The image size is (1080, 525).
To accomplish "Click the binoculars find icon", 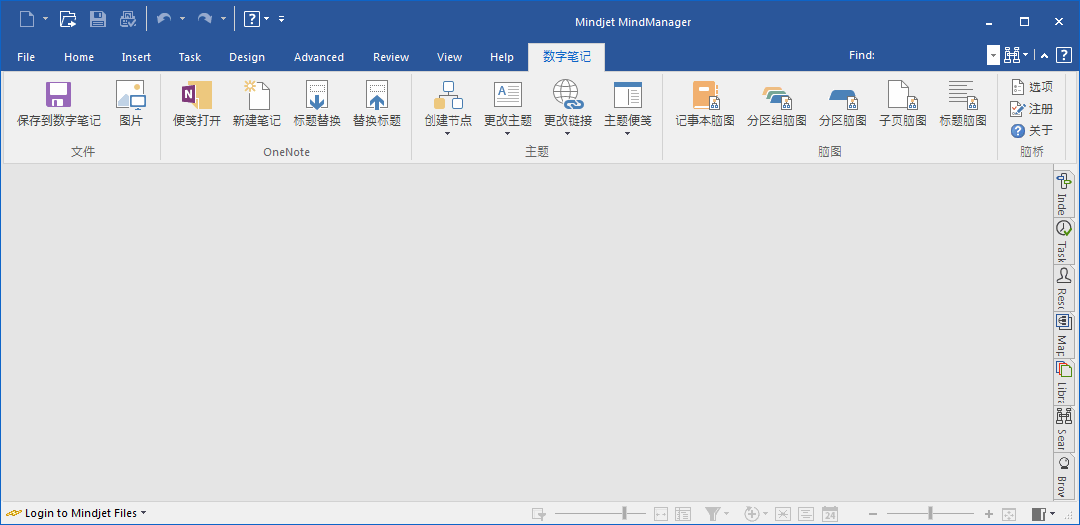I will point(1012,56).
